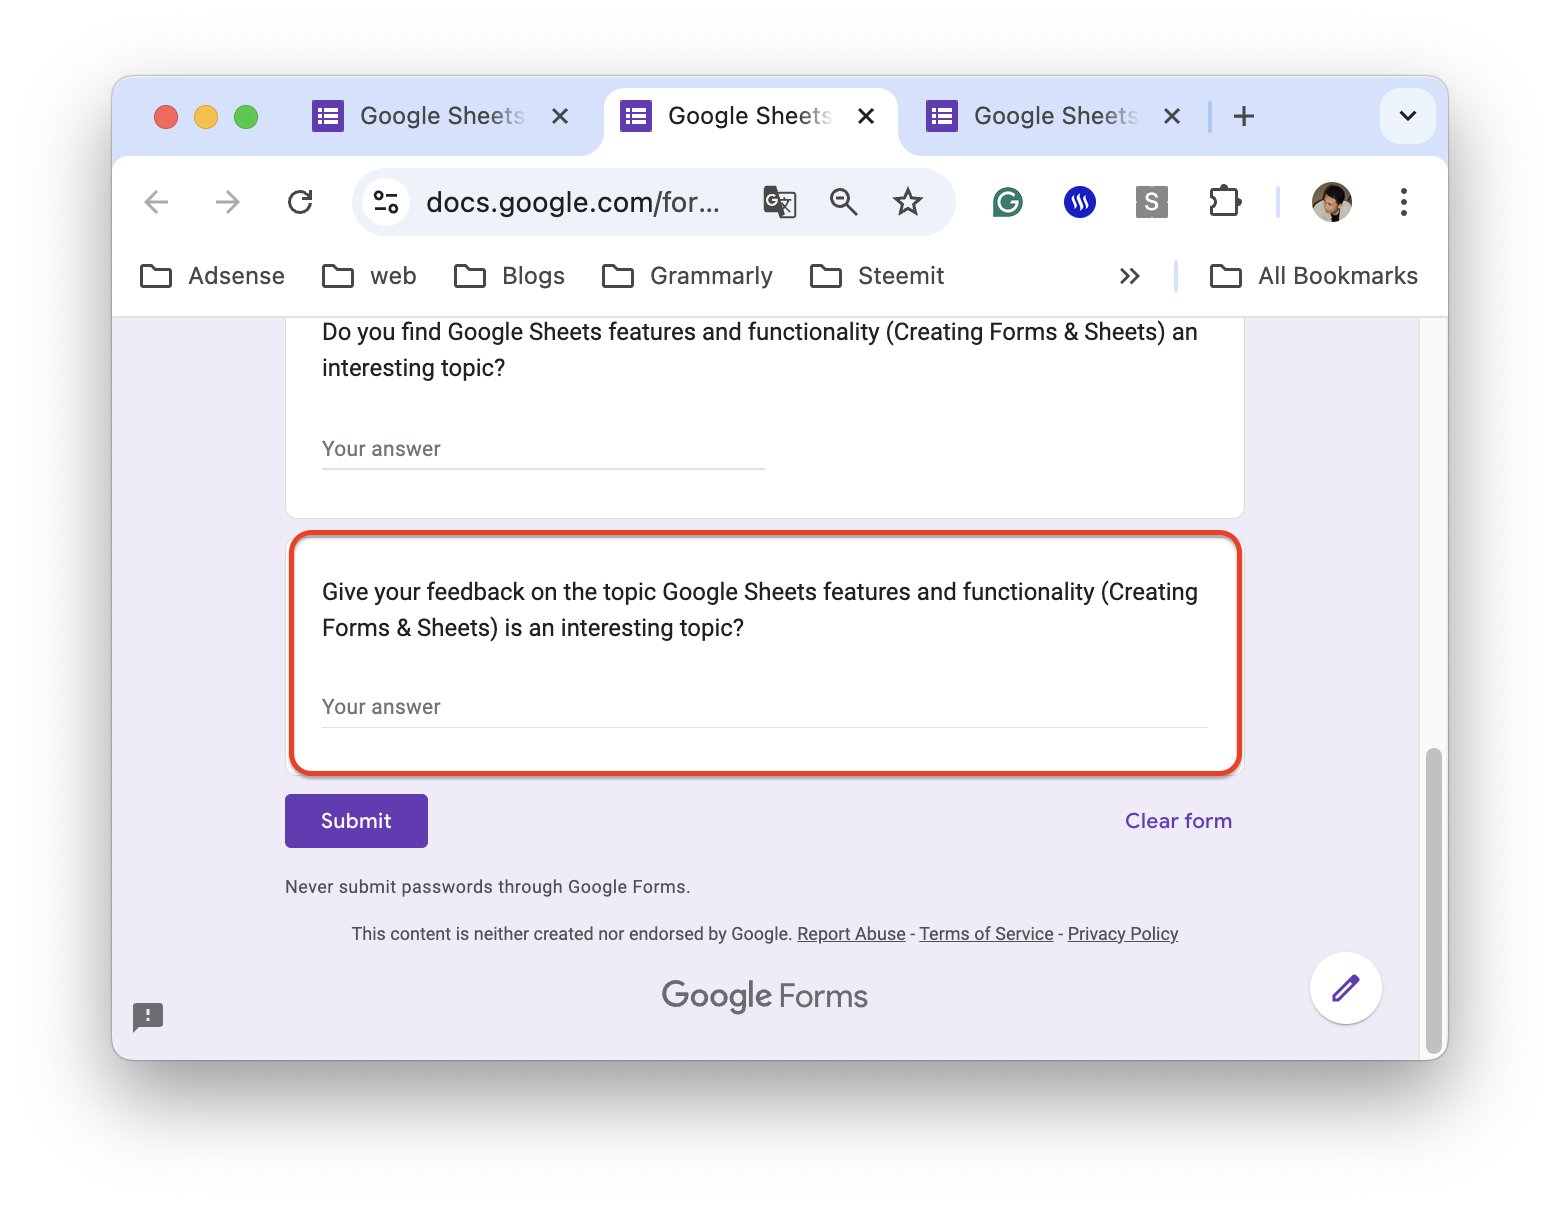Open the Terms of Service link

click(986, 934)
